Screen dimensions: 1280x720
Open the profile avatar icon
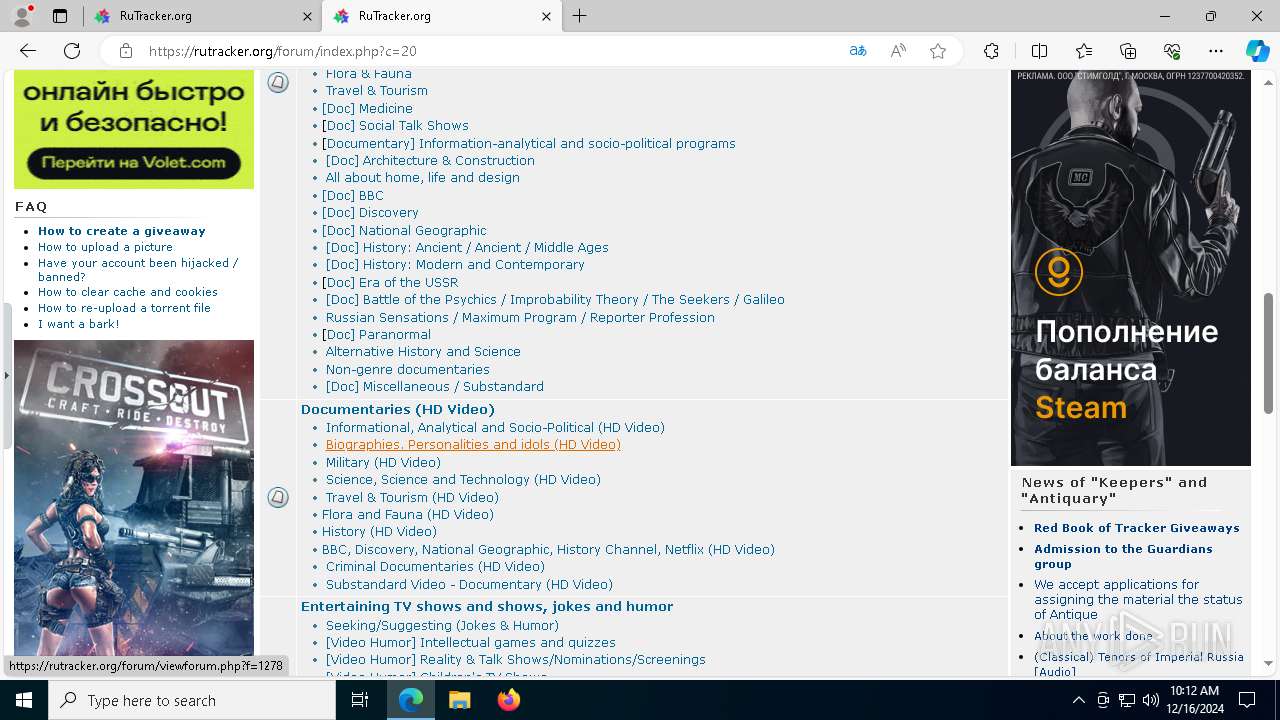click(x=22, y=16)
